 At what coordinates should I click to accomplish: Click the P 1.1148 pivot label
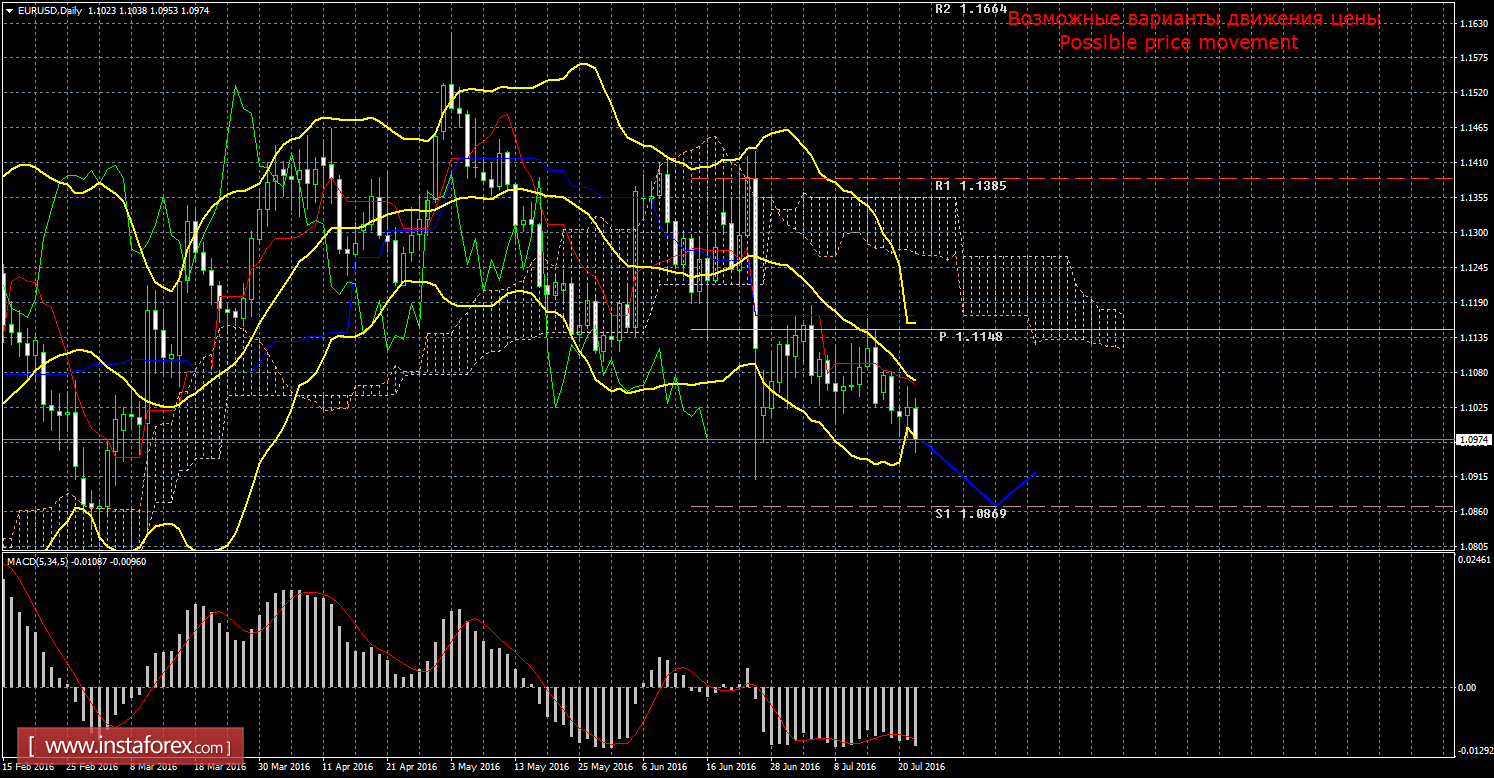[970, 337]
